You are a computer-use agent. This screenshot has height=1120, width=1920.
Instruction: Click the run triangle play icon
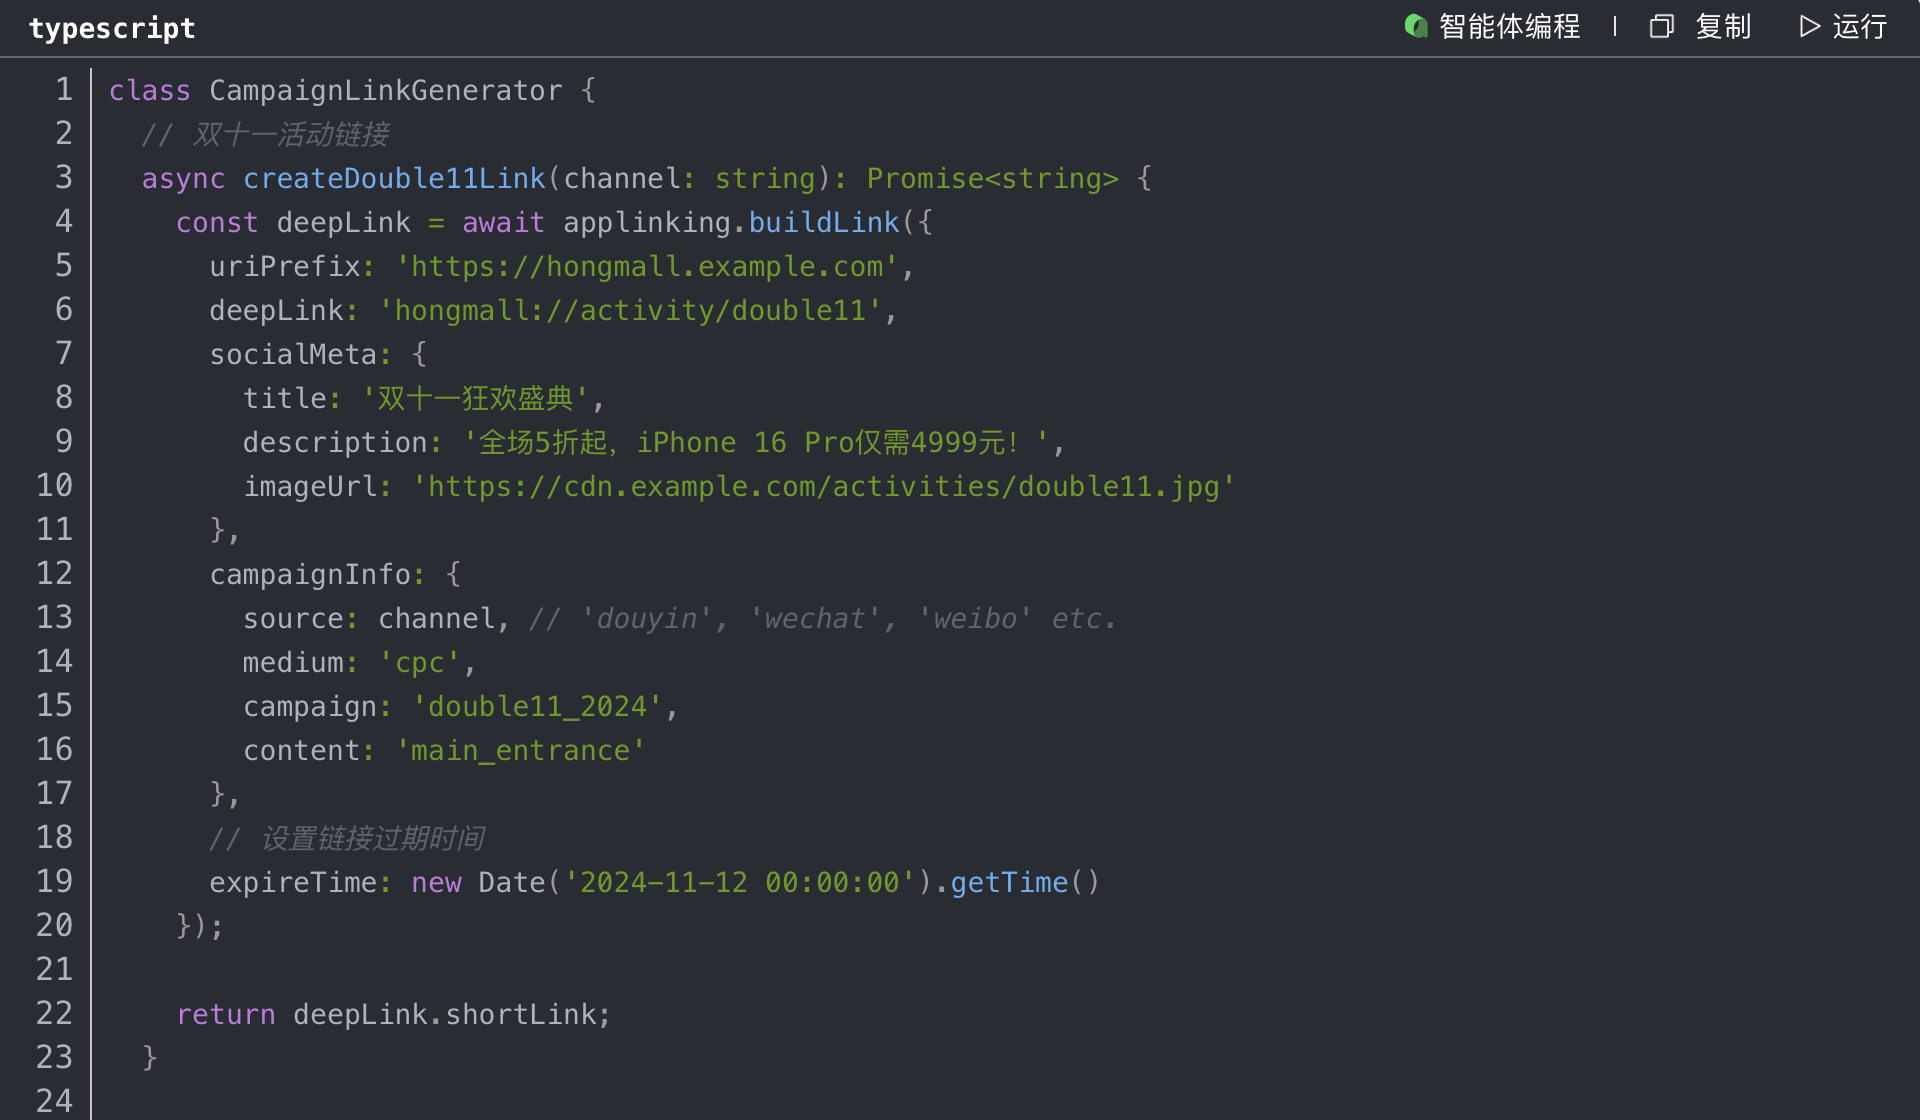pyautogui.click(x=1809, y=27)
